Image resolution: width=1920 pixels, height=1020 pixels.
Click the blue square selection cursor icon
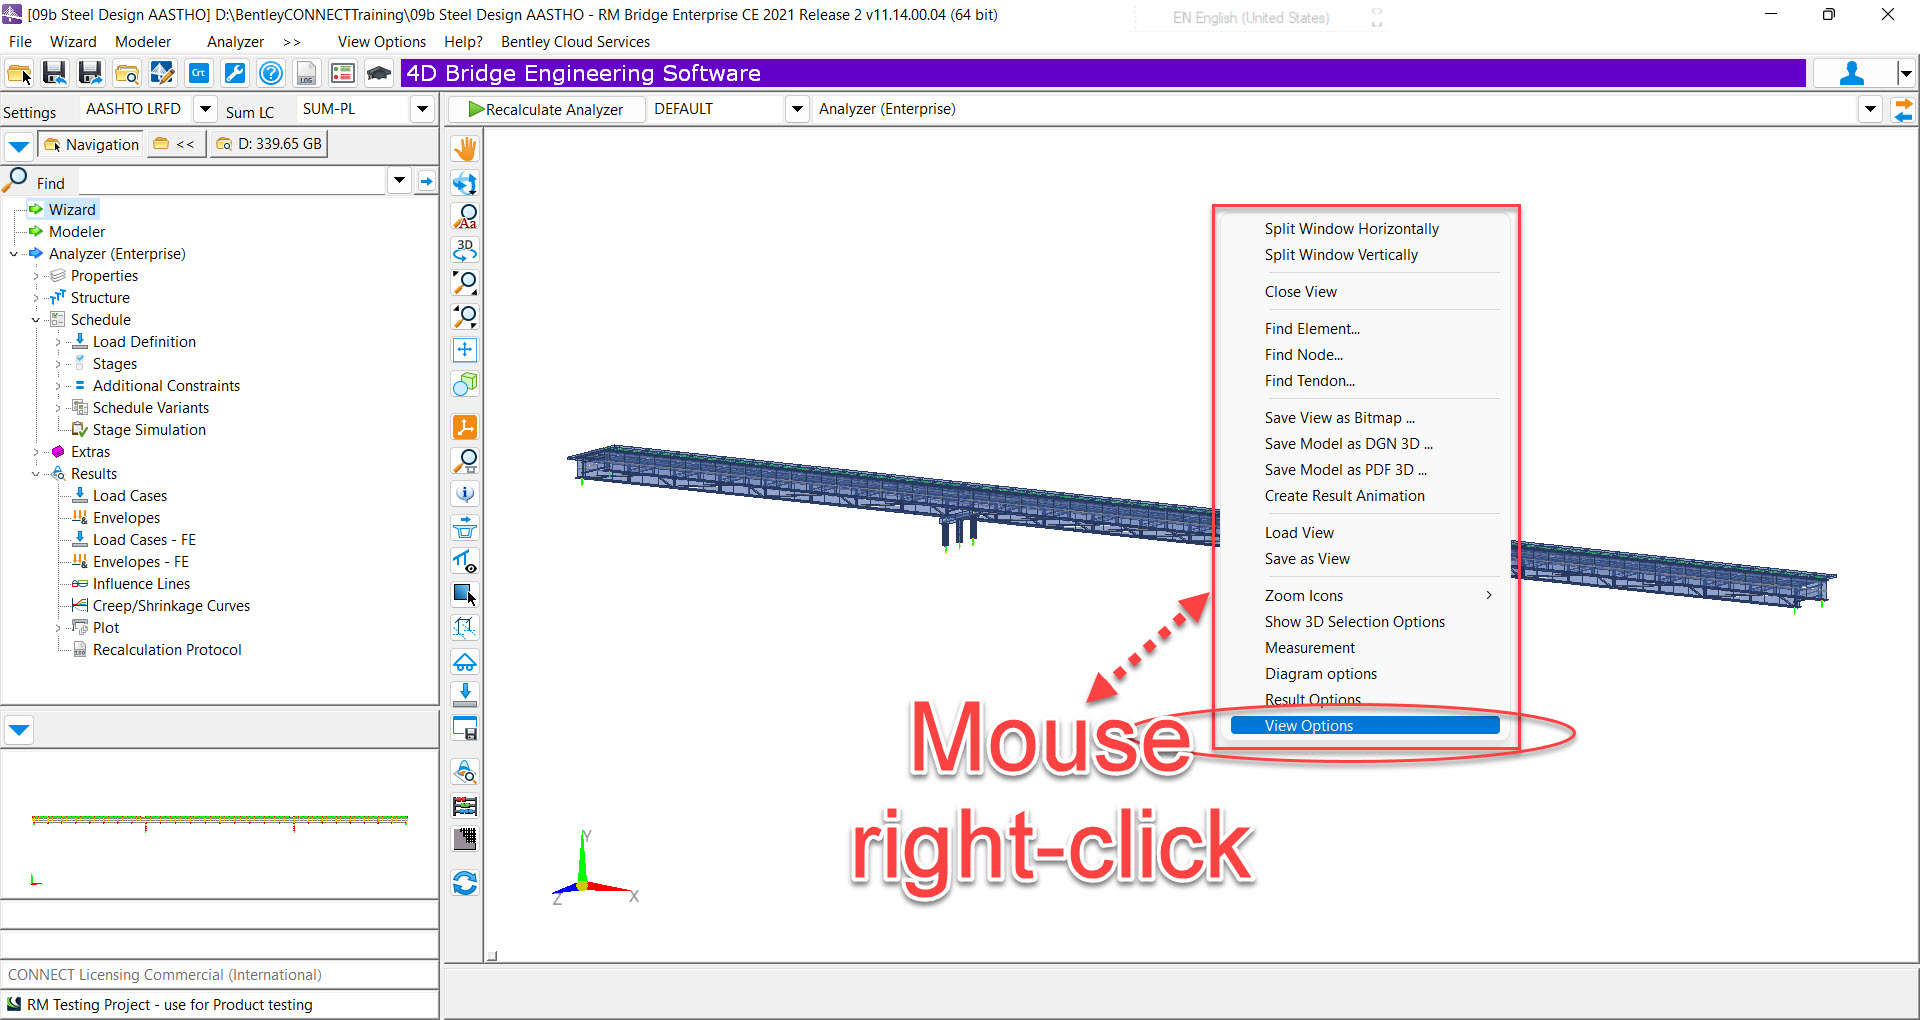point(465,595)
